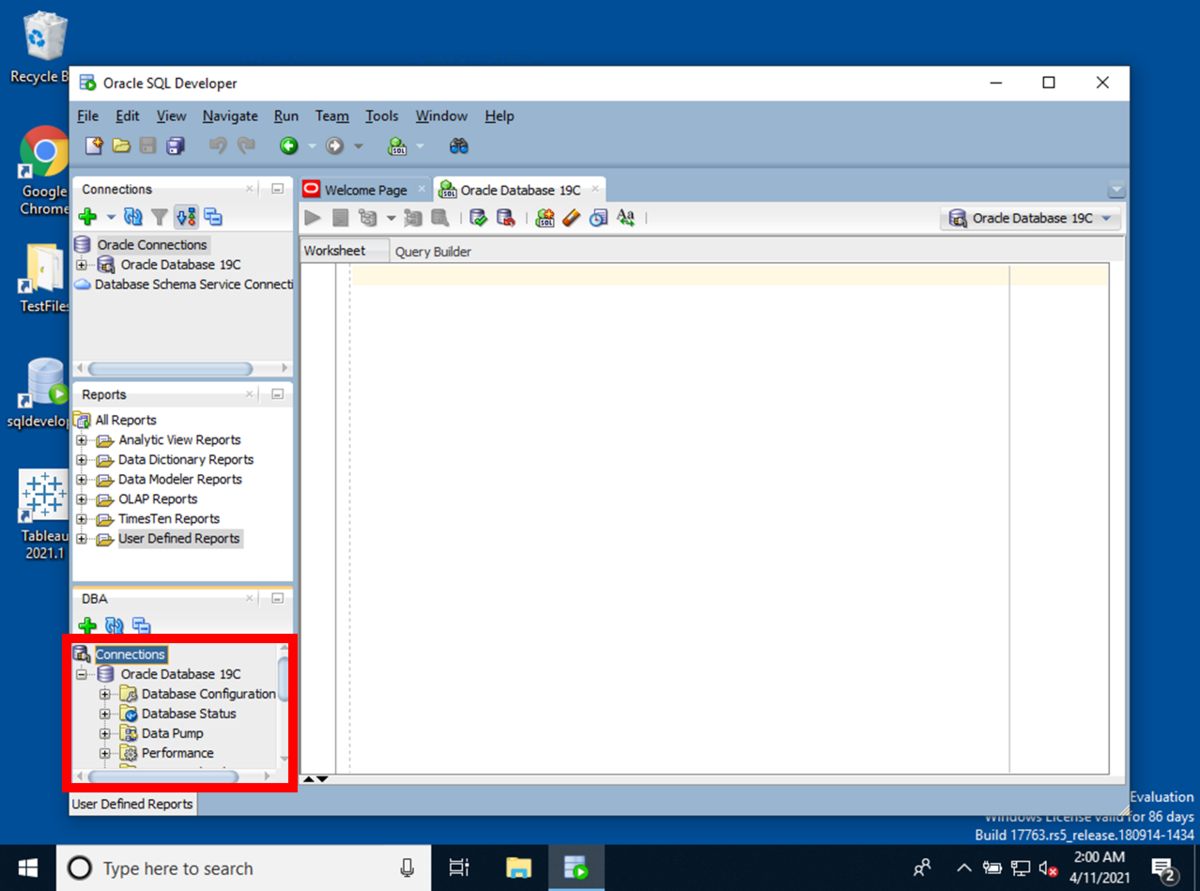
Task: Click the Windows taskbar search box
Action: [243, 868]
